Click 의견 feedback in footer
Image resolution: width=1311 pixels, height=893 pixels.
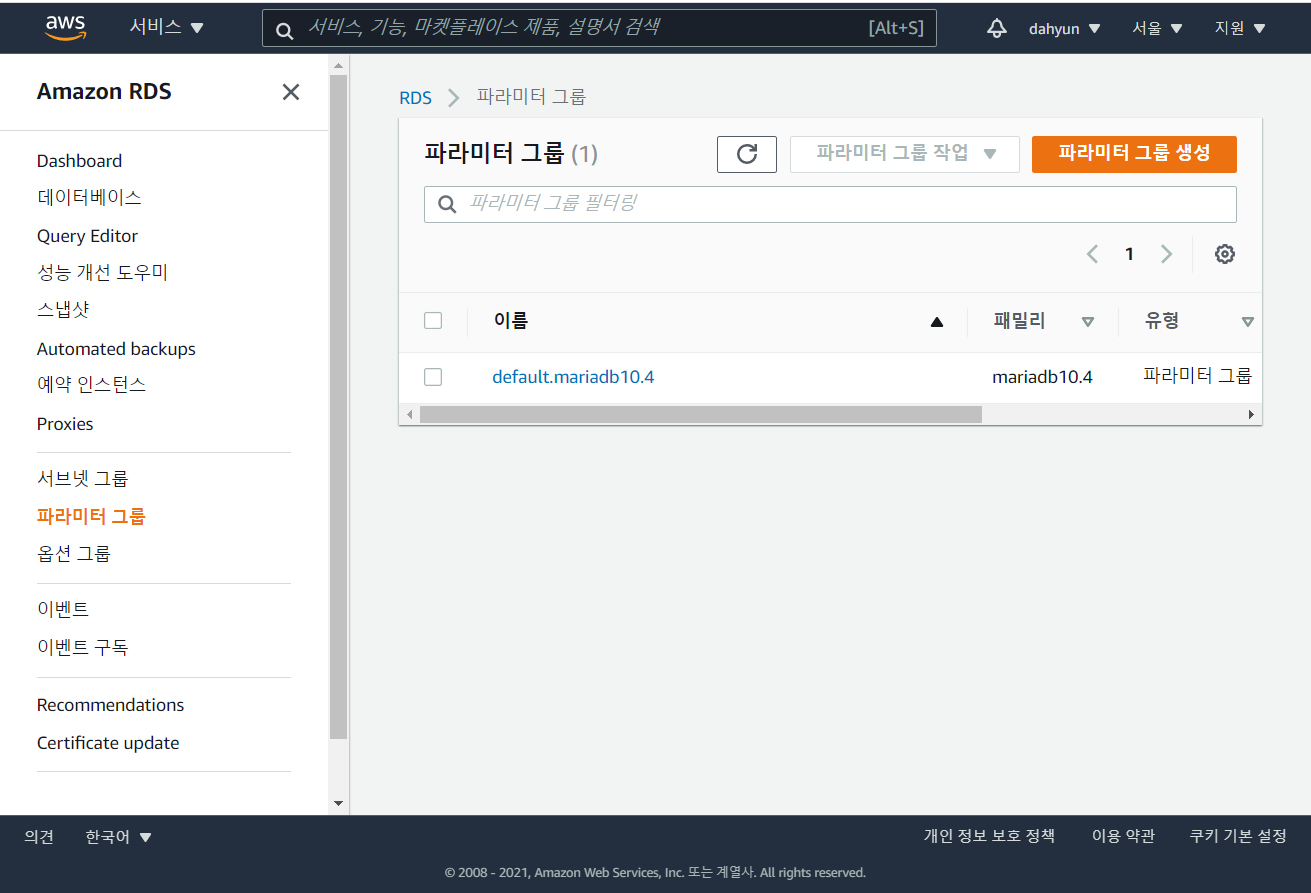pyautogui.click(x=39, y=837)
